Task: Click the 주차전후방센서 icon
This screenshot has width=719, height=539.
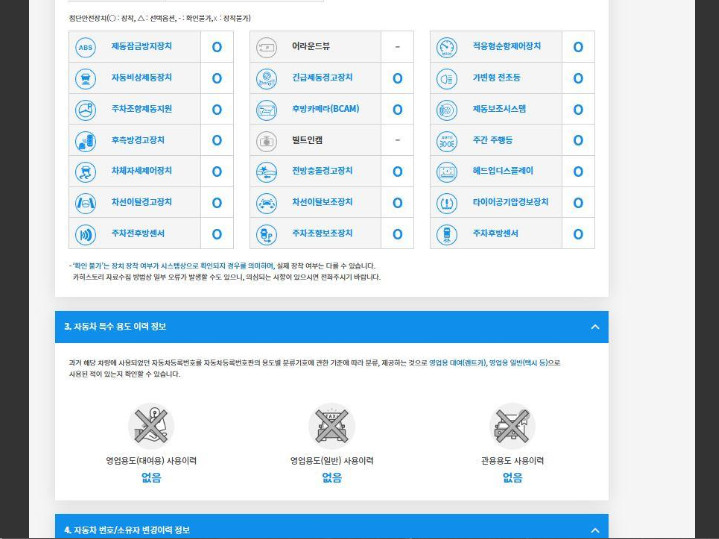Action: coord(85,234)
